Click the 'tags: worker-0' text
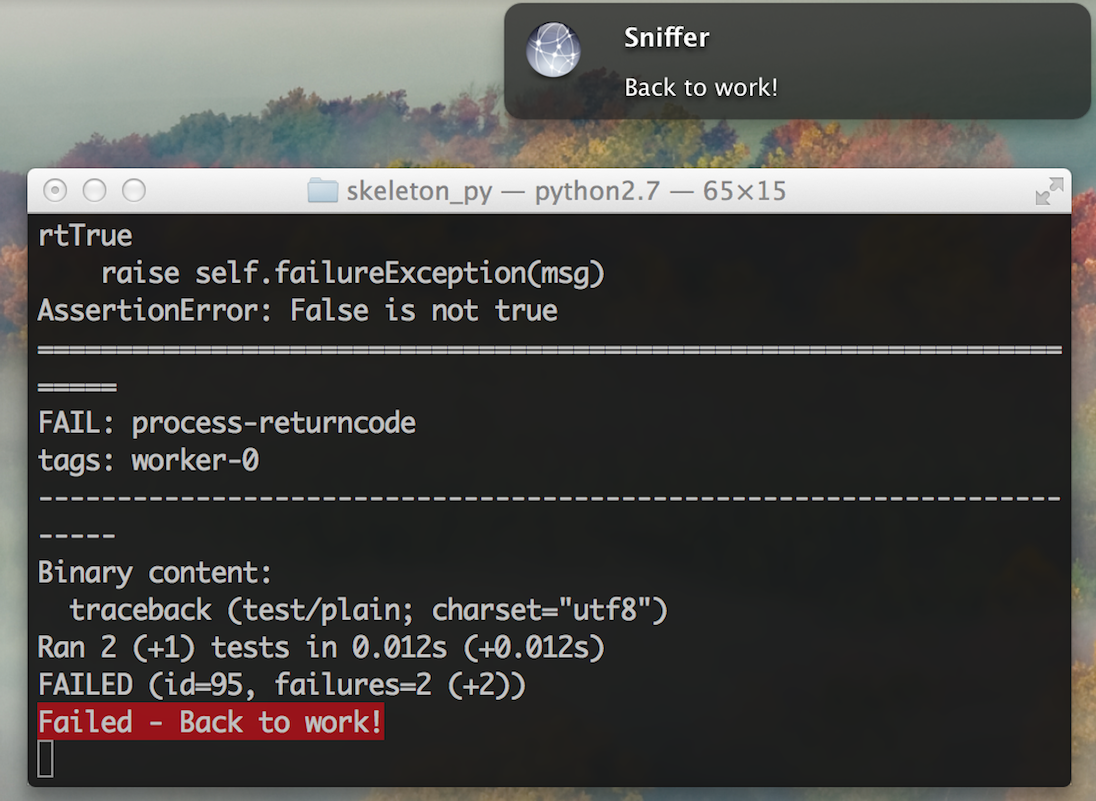The width and height of the screenshot is (1096, 801). pyautogui.click(x=148, y=461)
